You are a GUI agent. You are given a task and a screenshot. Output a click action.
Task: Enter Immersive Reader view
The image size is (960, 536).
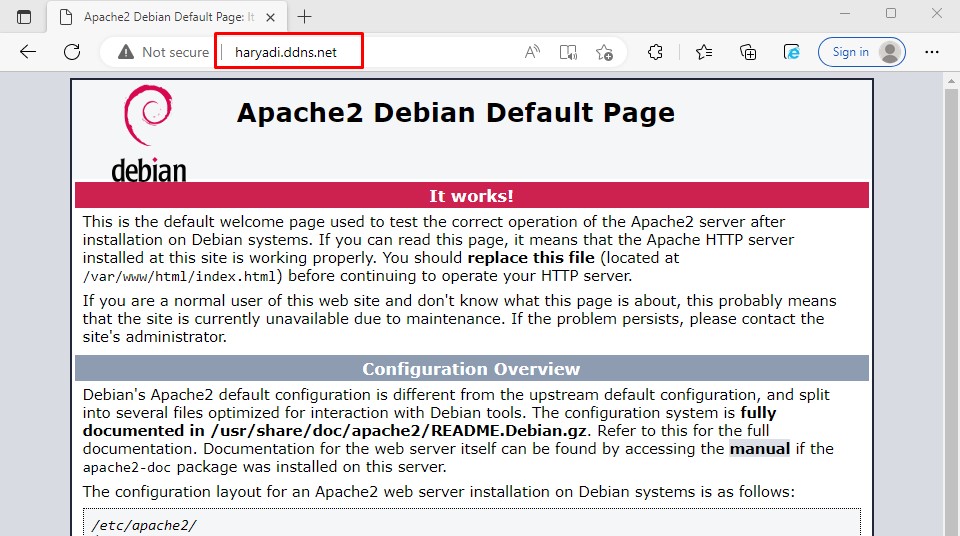568,52
